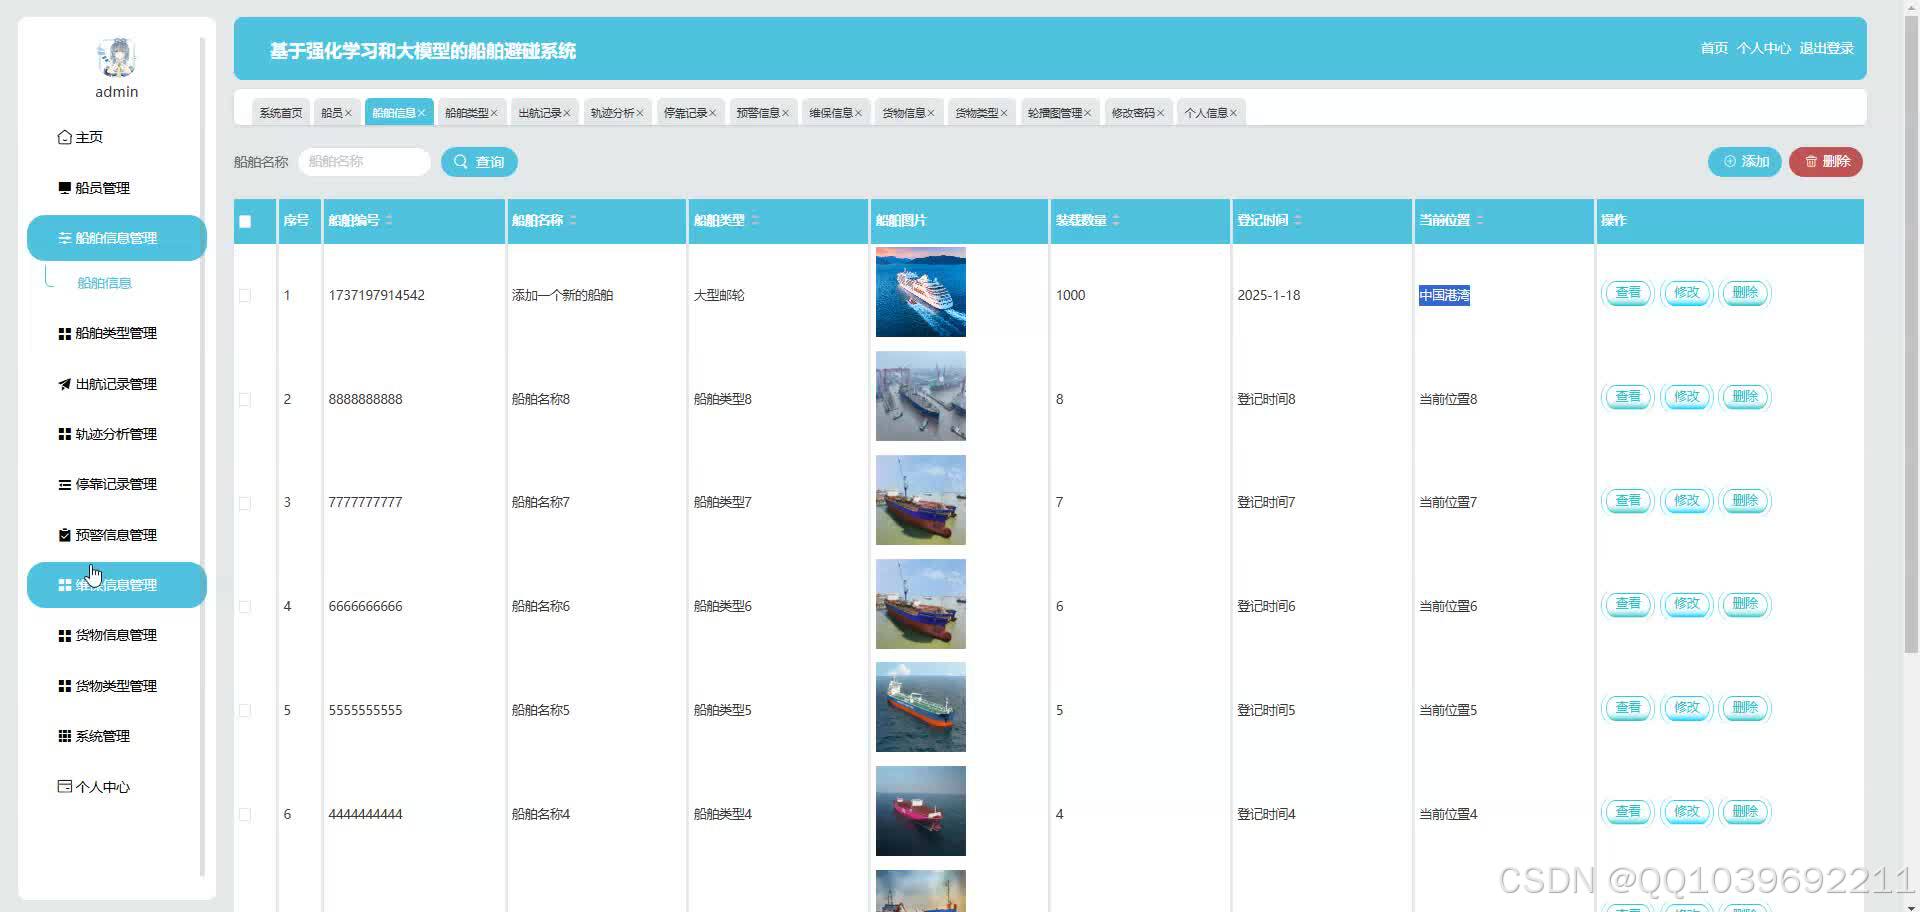1920x912 pixels.
Task: Tick the checkbox for ship 7777777777
Action: [245, 503]
